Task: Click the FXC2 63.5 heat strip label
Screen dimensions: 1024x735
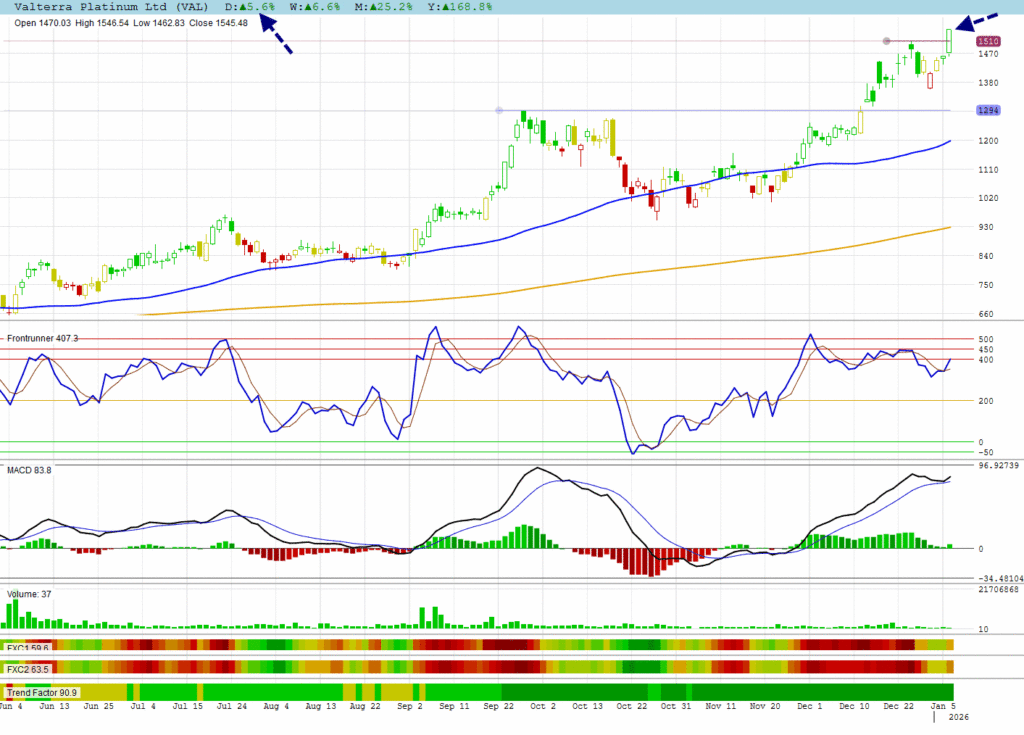Action: pos(29,667)
